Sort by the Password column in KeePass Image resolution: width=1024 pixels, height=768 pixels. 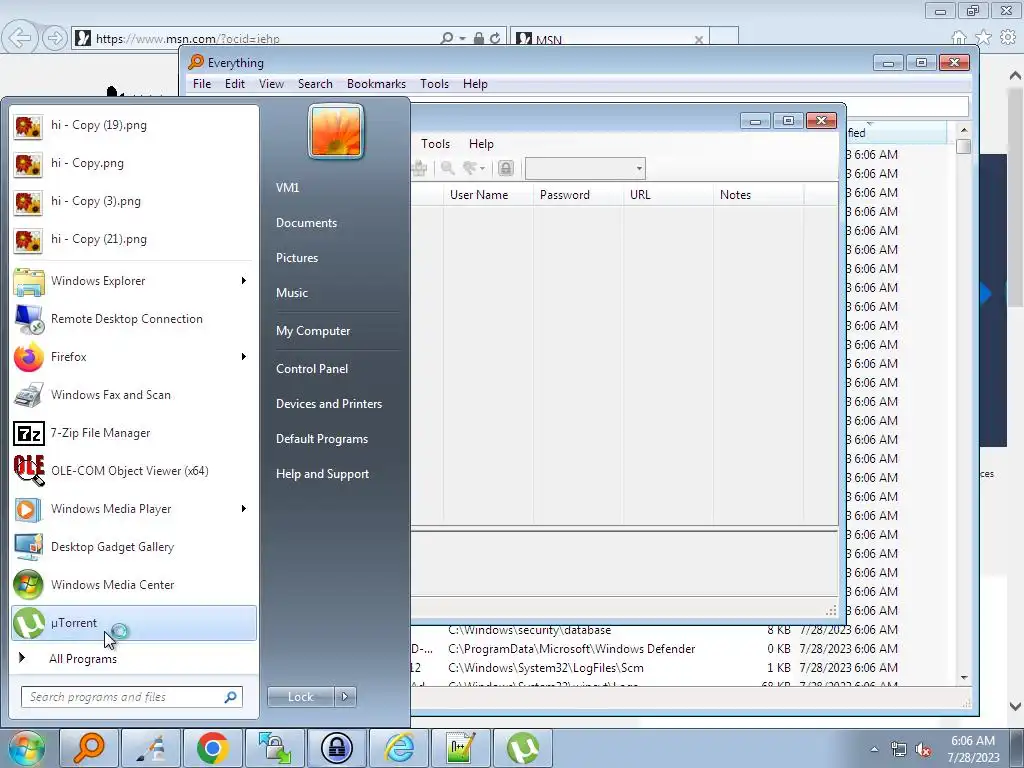point(578,195)
